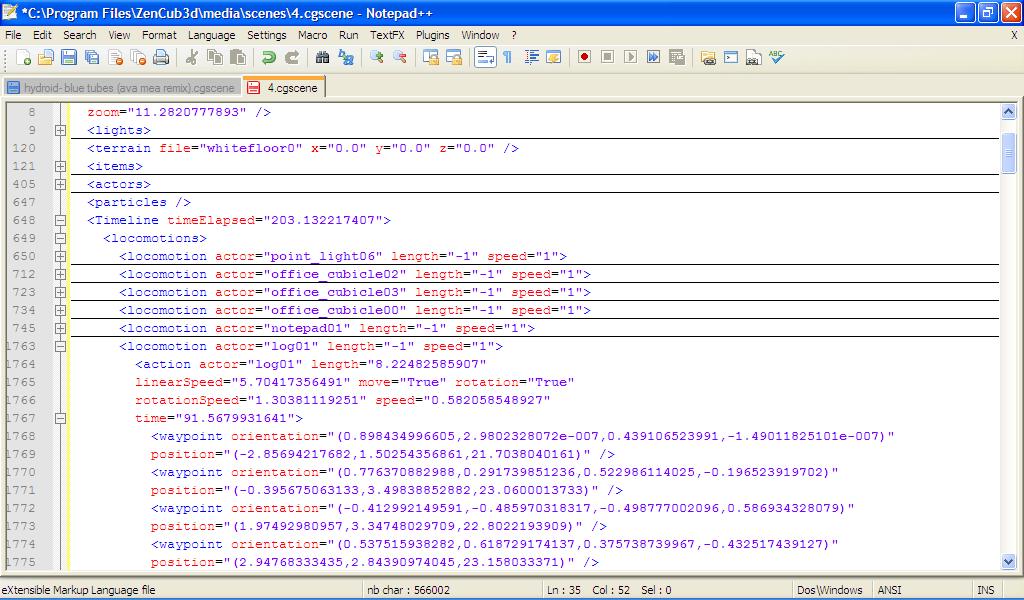Click the ANSI encoding status bar field

point(889,590)
